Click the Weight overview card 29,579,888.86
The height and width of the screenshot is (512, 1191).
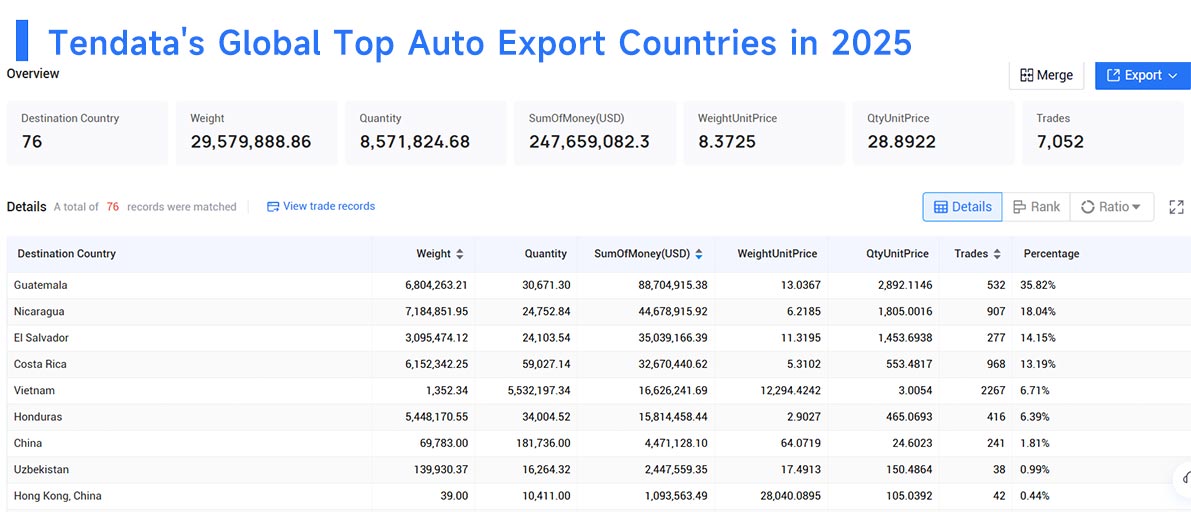coord(257,133)
